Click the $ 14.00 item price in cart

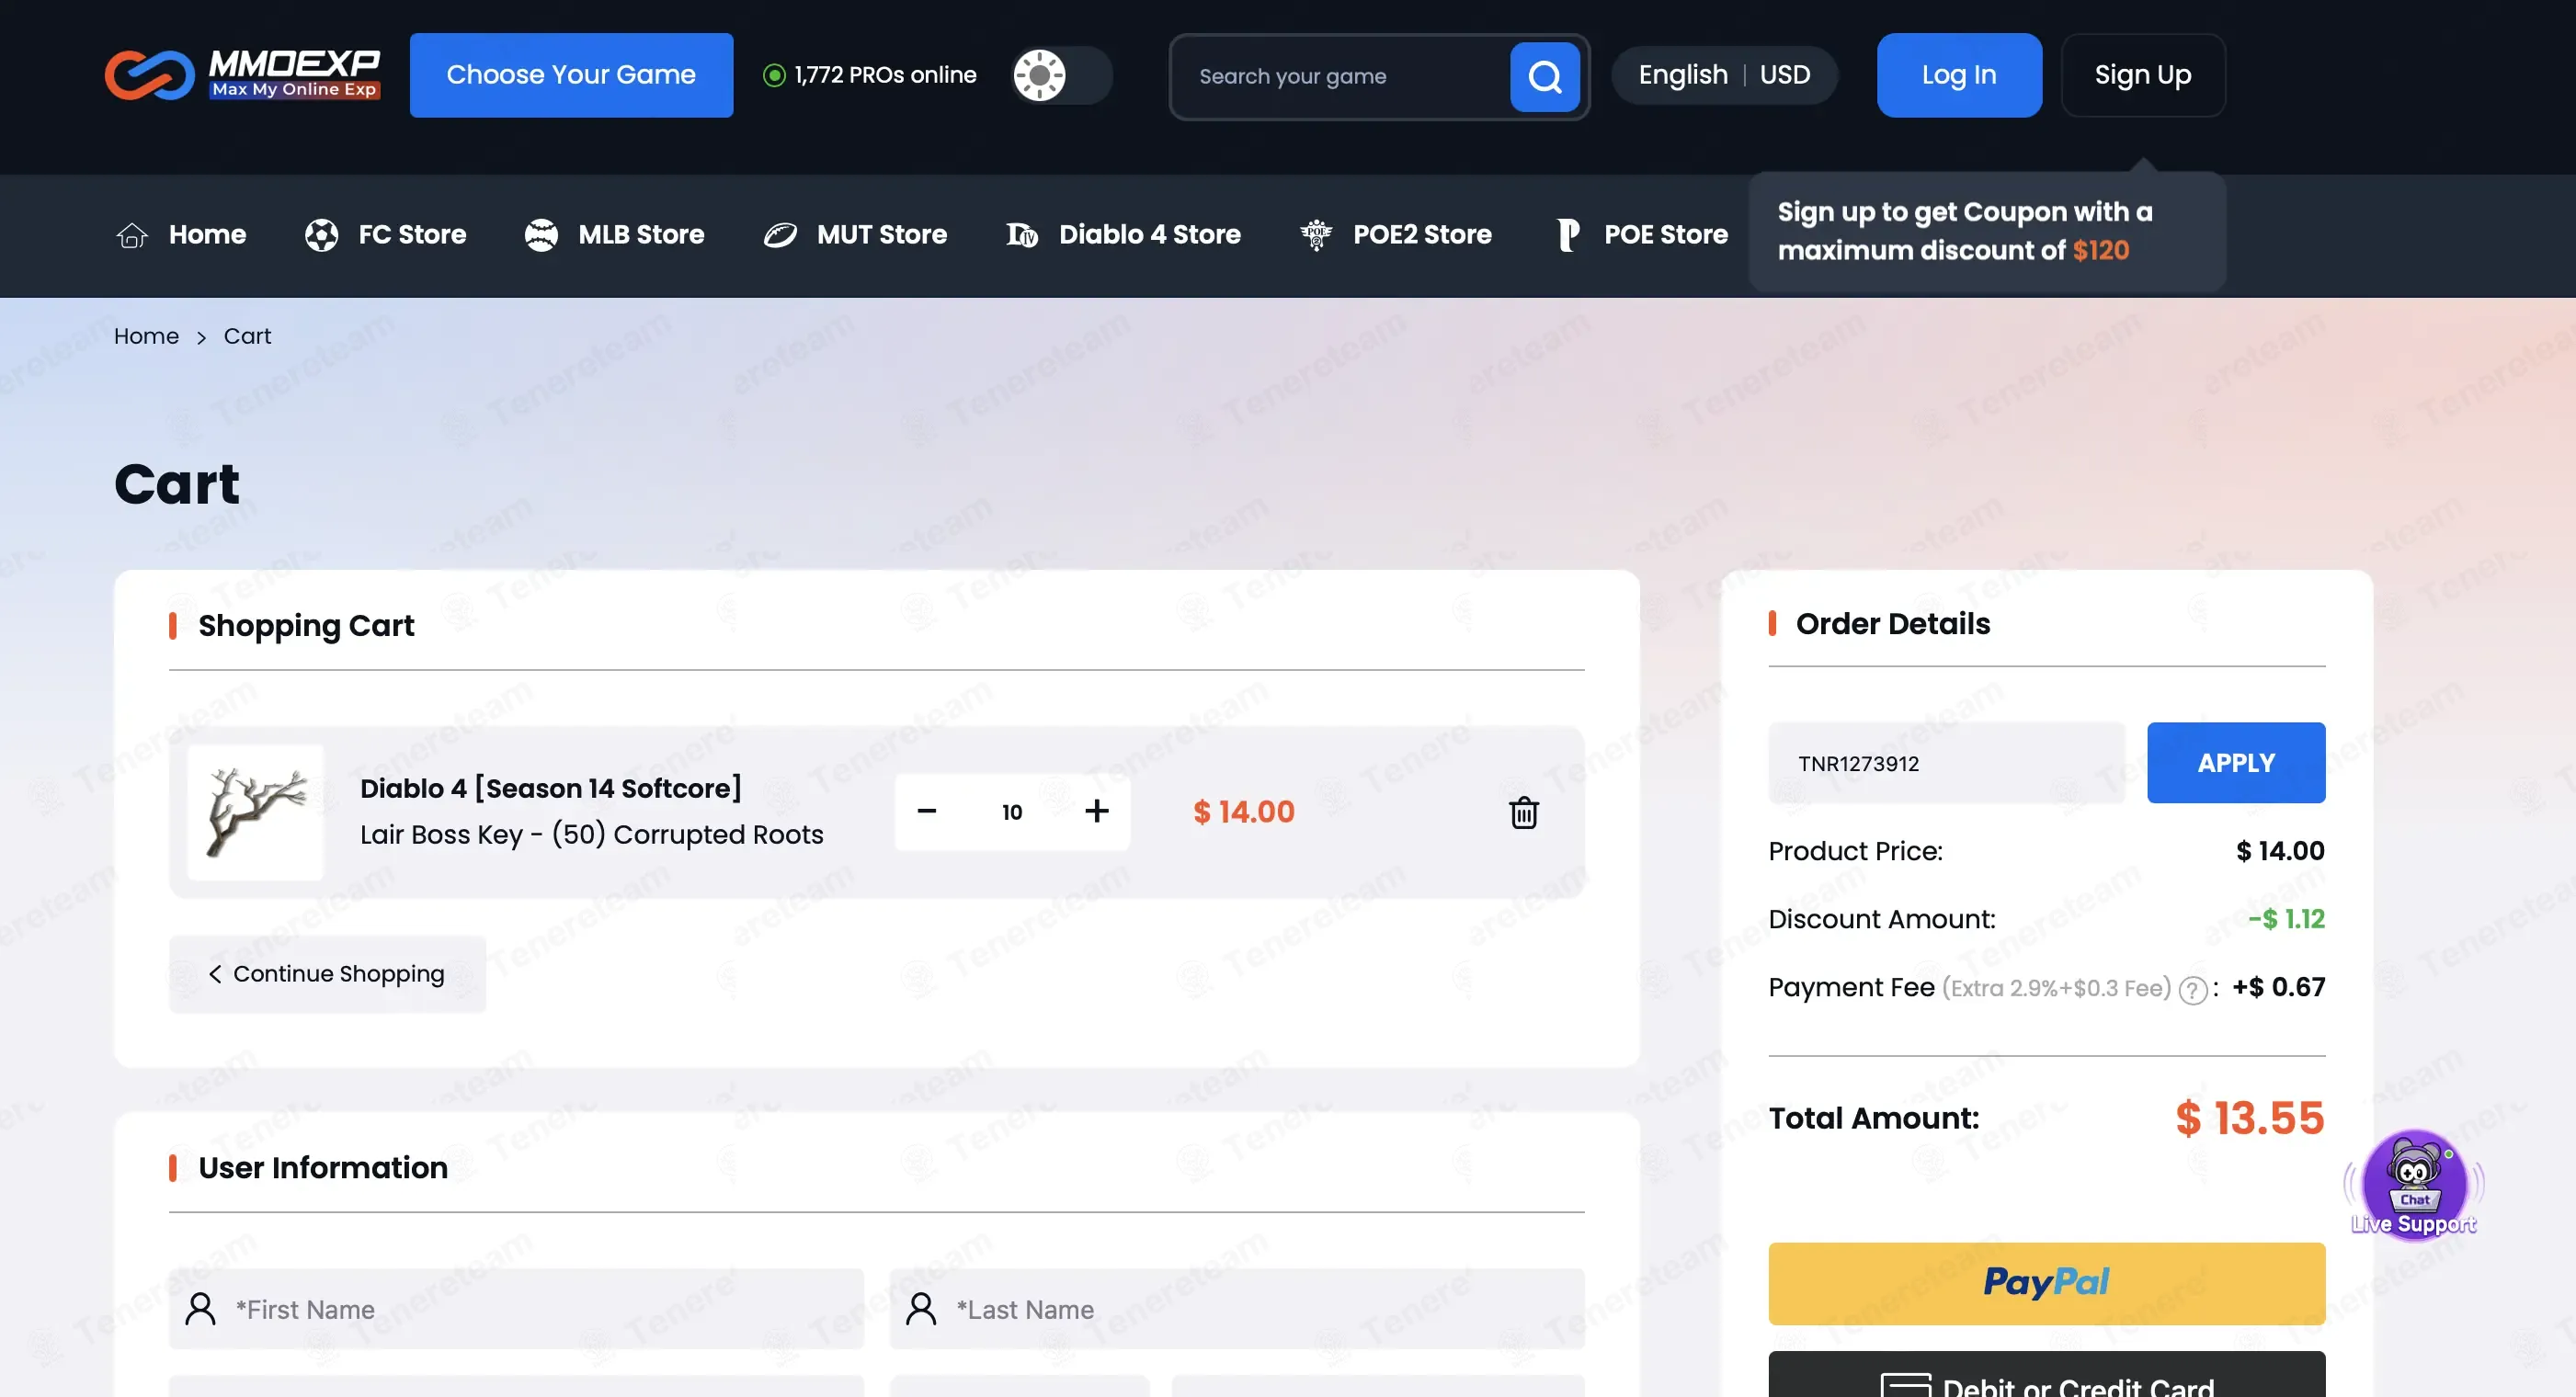[x=1244, y=812]
